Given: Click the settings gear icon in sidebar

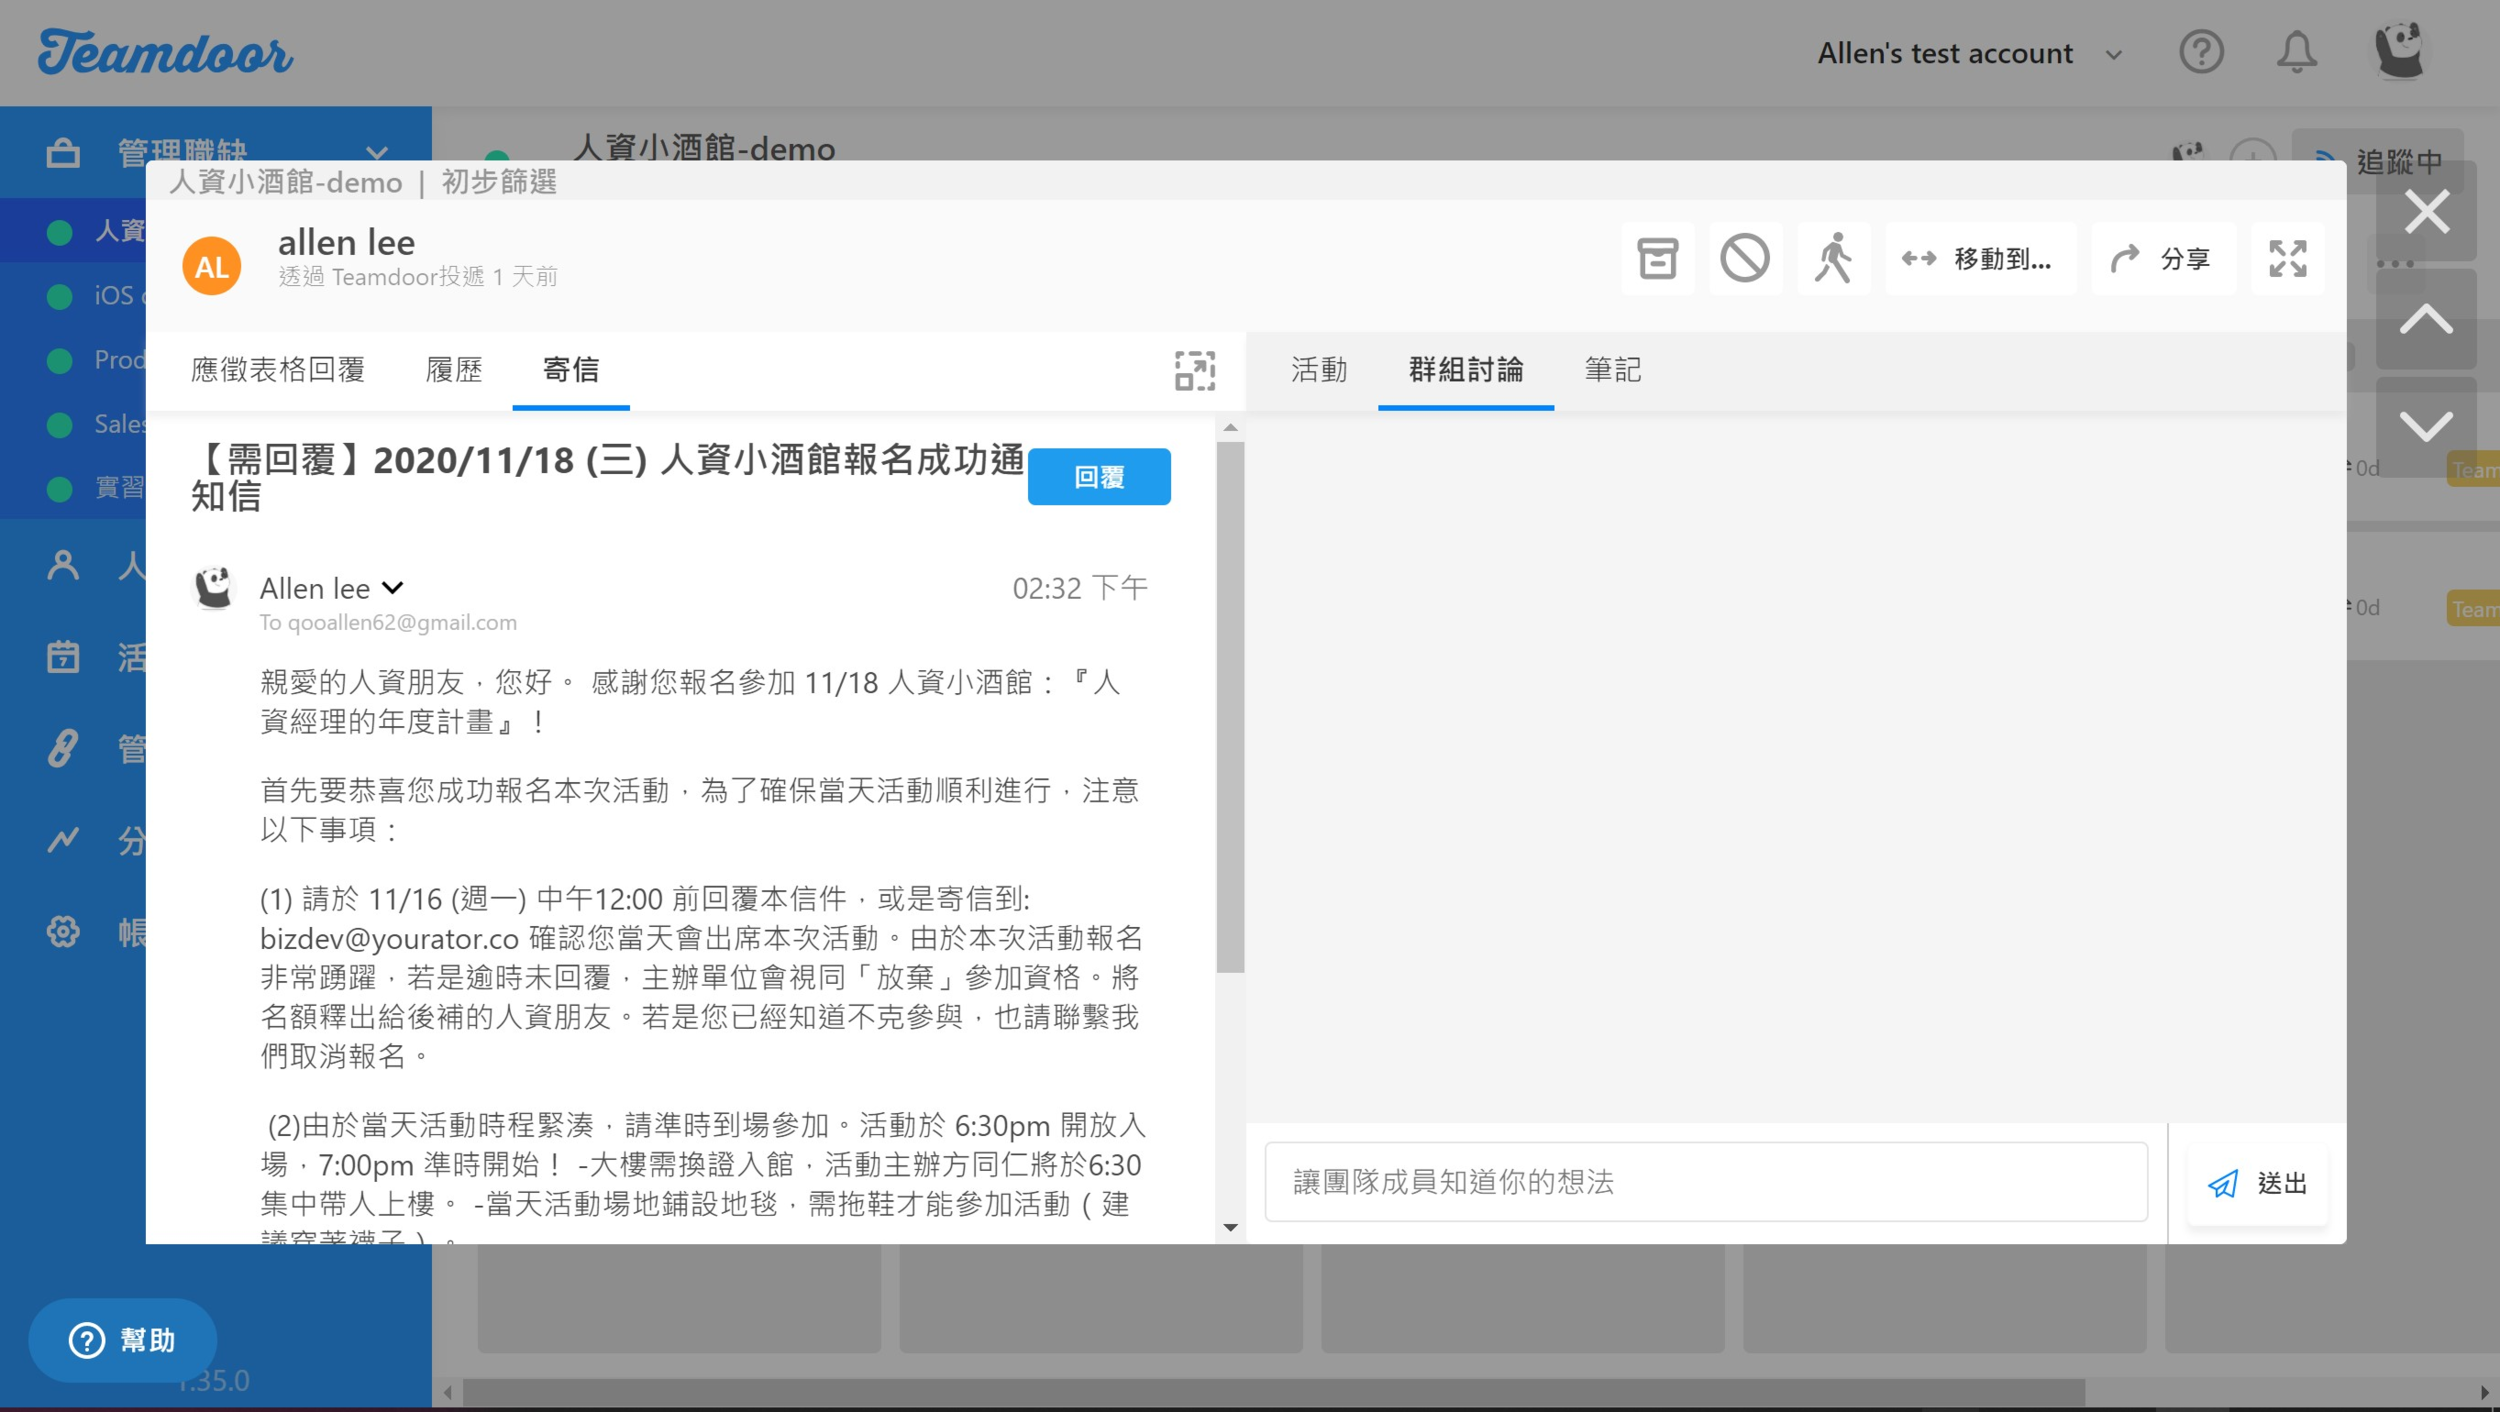Looking at the screenshot, I should [x=63, y=932].
